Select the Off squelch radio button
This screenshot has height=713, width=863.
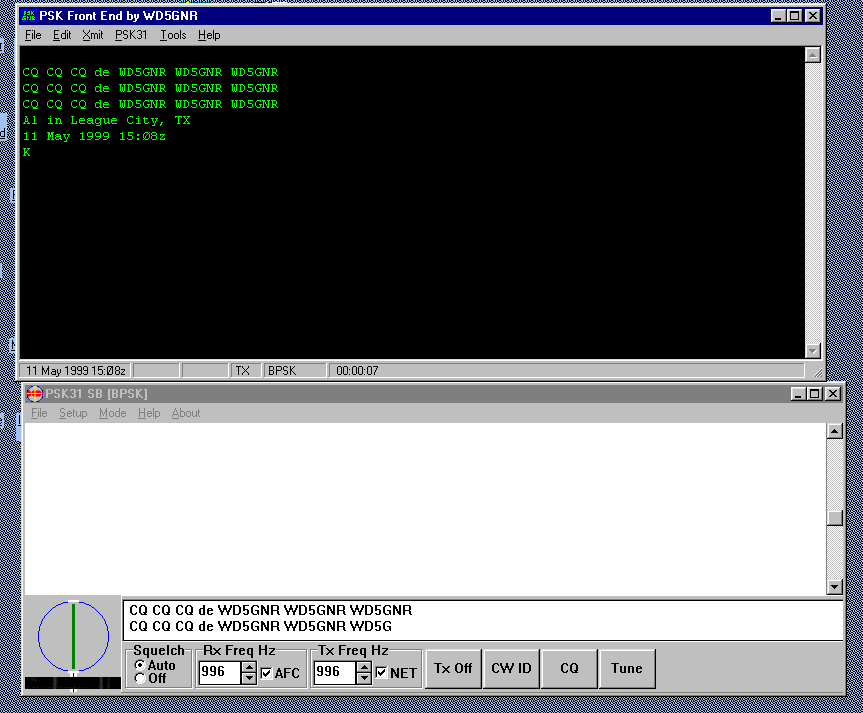[x=140, y=678]
